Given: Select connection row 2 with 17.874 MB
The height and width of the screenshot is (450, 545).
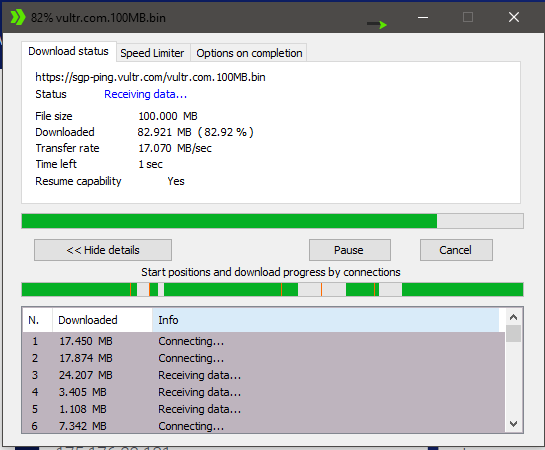Looking at the screenshot, I should tap(263, 358).
